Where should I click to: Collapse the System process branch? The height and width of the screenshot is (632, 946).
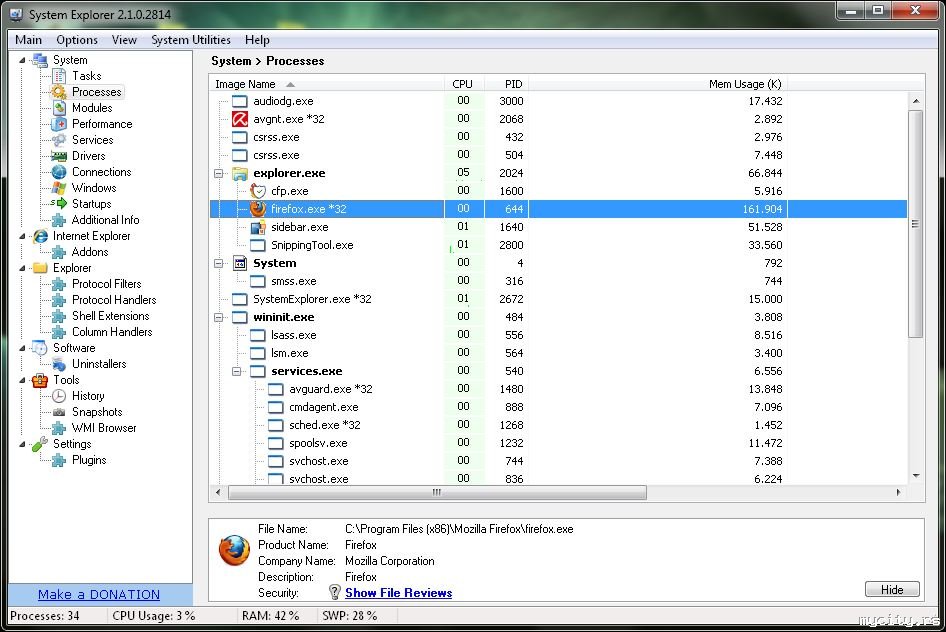pos(218,264)
